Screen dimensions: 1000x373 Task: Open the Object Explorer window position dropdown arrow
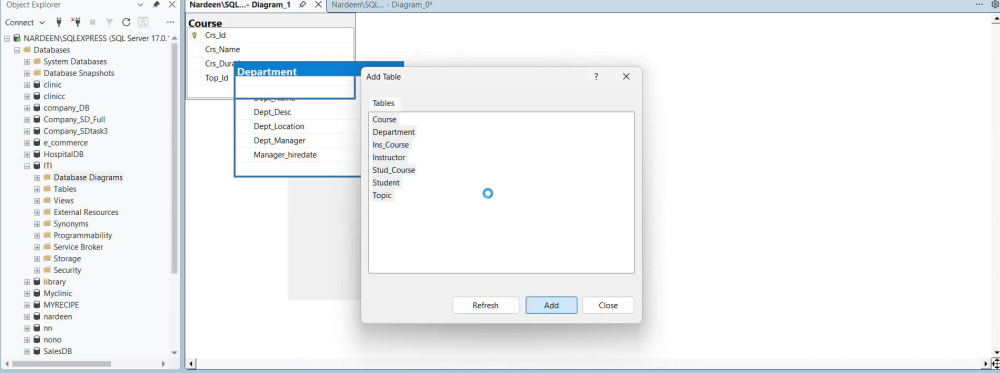(x=140, y=4)
